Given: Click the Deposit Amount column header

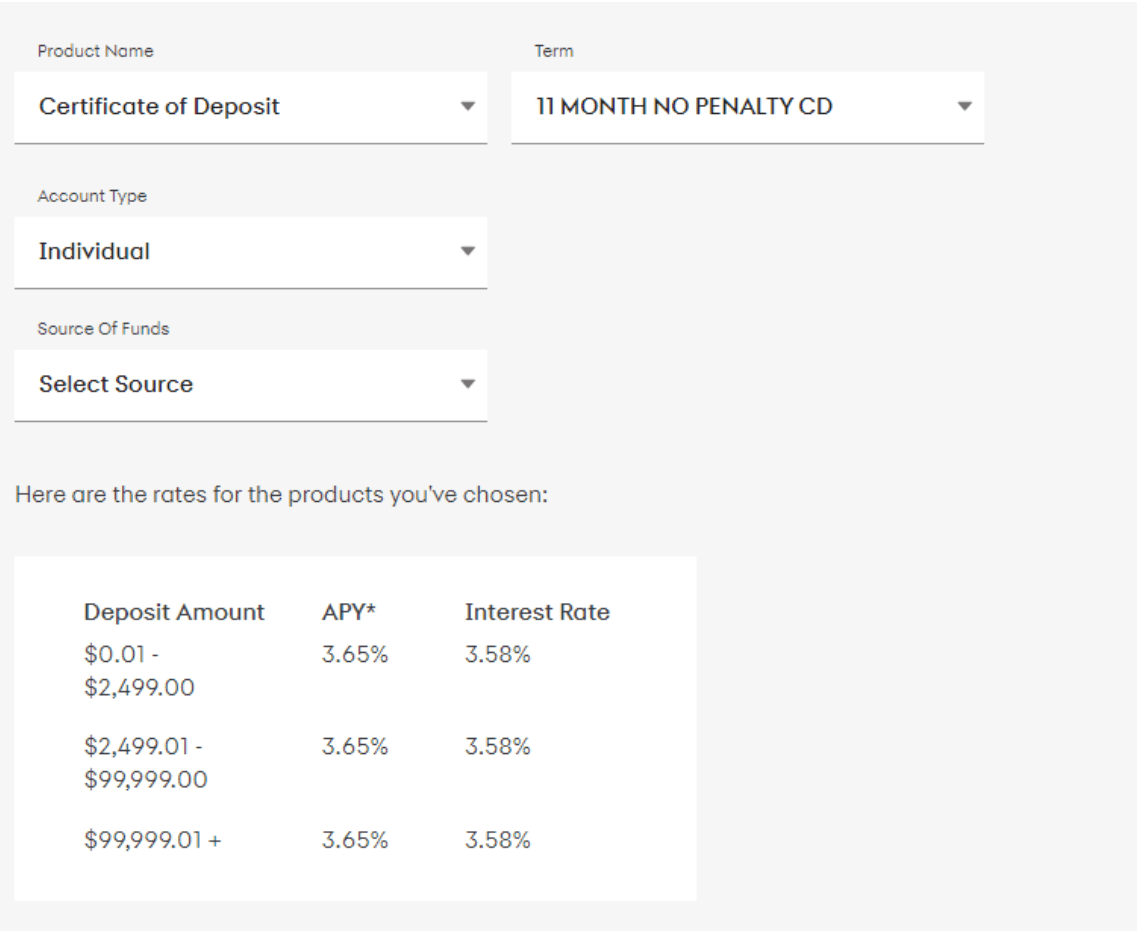Looking at the screenshot, I should [174, 612].
